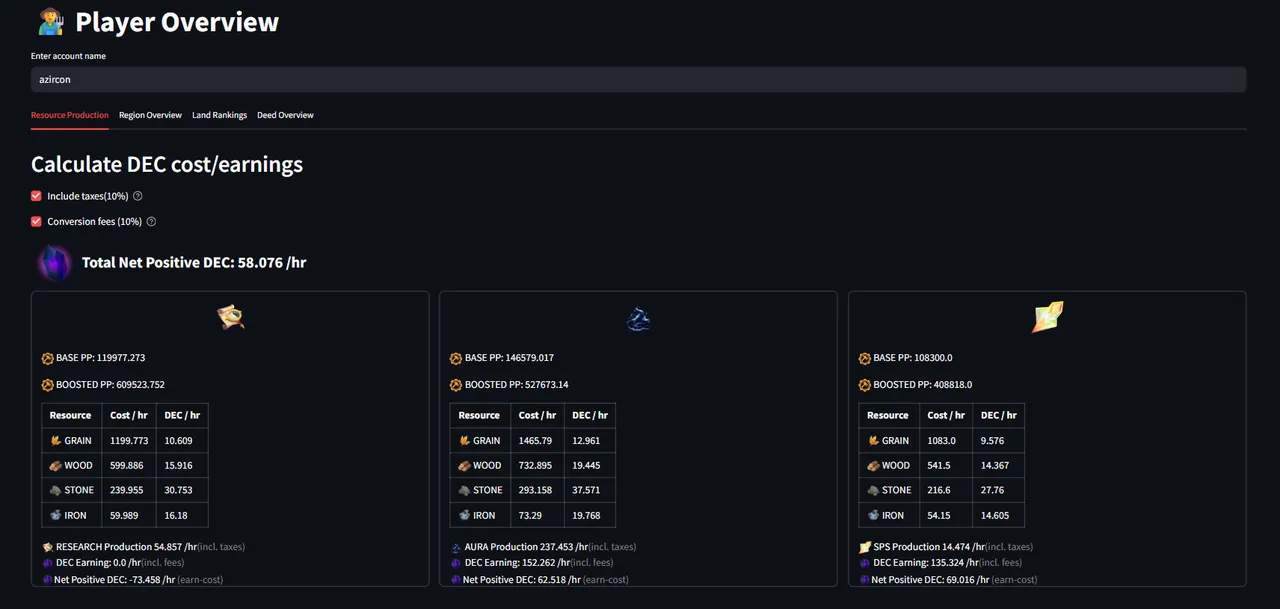Click help icon next to Conversion fees
This screenshot has height=609, width=1280.
[x=152, y=221]
